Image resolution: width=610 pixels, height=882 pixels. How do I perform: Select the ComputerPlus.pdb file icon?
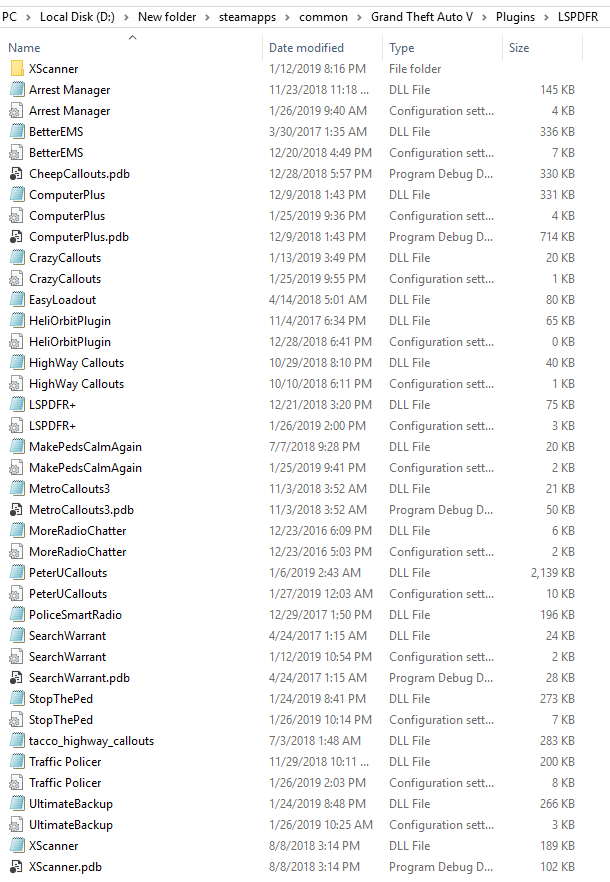click(x=17, y=237)
